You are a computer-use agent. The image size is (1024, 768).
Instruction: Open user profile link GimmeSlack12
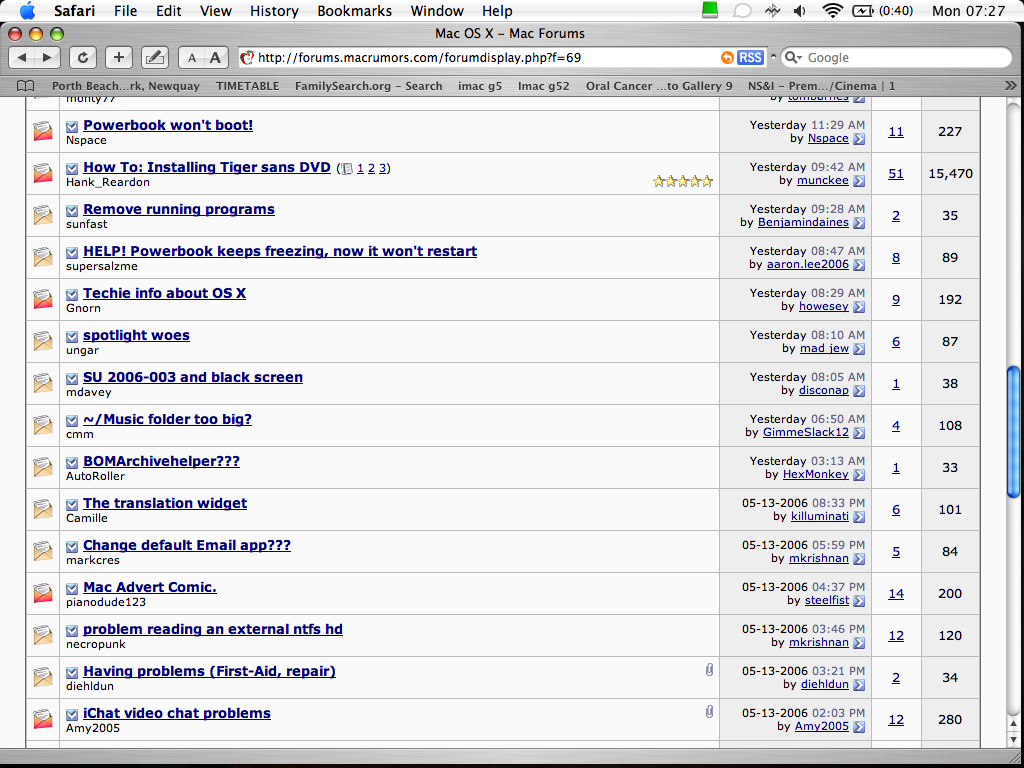(x=805, y=432)
